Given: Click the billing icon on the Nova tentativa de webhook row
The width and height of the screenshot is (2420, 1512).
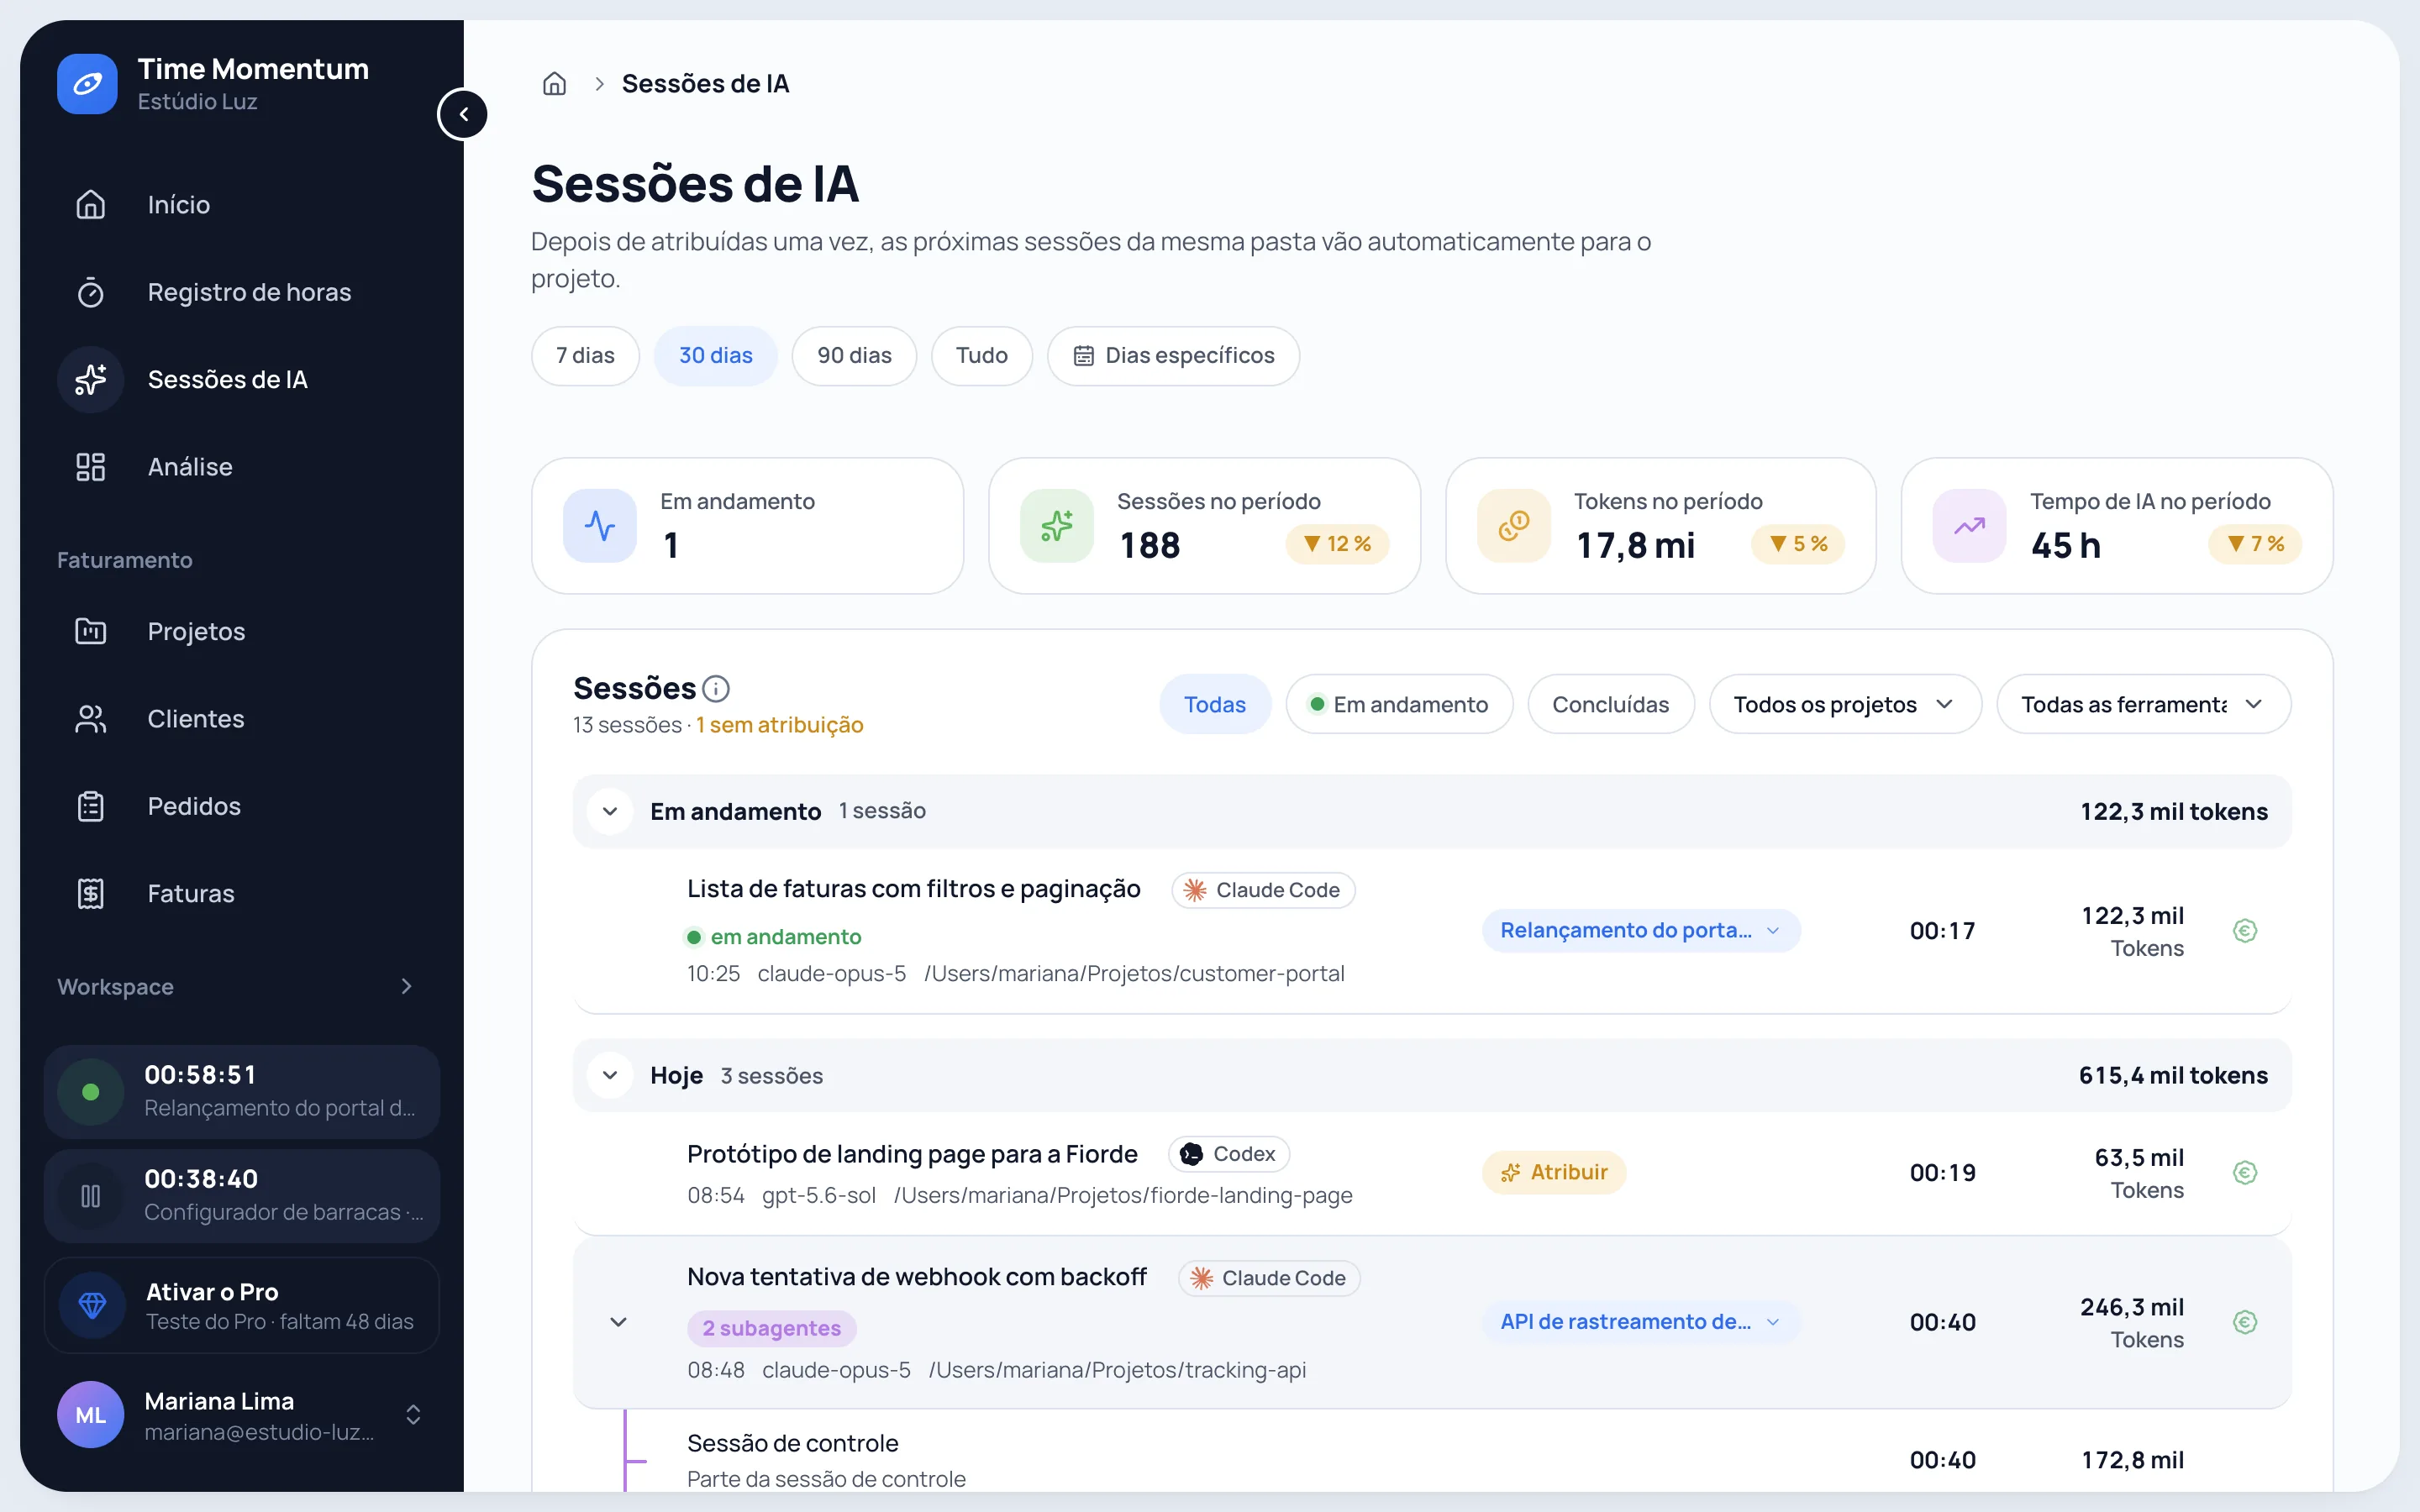Looking at the screenshot, I should (2245, 1322).
